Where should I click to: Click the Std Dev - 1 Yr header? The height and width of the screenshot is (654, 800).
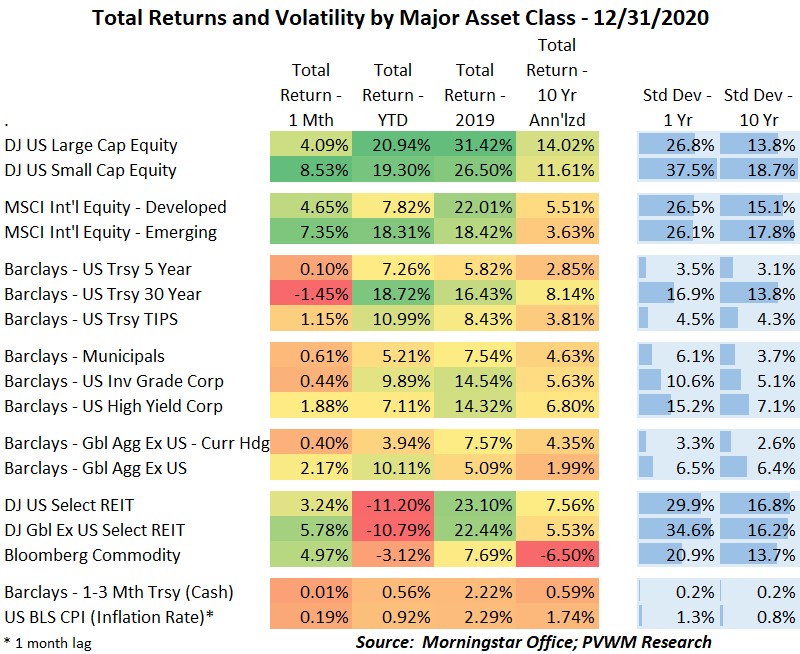tap(677, 107)
